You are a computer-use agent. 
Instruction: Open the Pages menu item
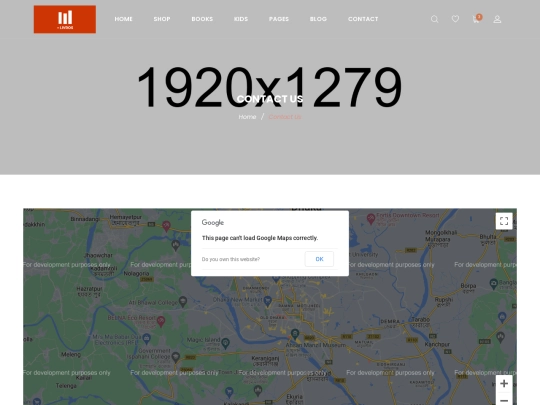pos(279,19)
